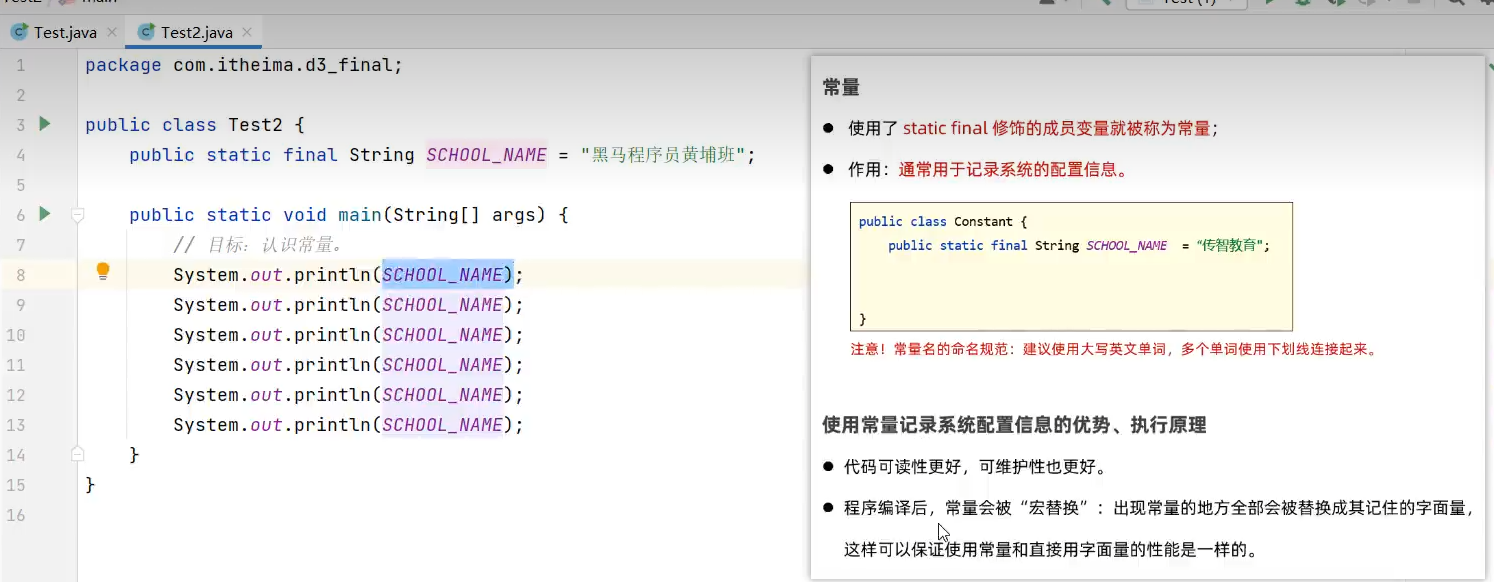The width and height of the screenshot is (1494, 582).
Task: Click the slide bullet about static final 修饰的成员变量
Action: [1033, 128]
